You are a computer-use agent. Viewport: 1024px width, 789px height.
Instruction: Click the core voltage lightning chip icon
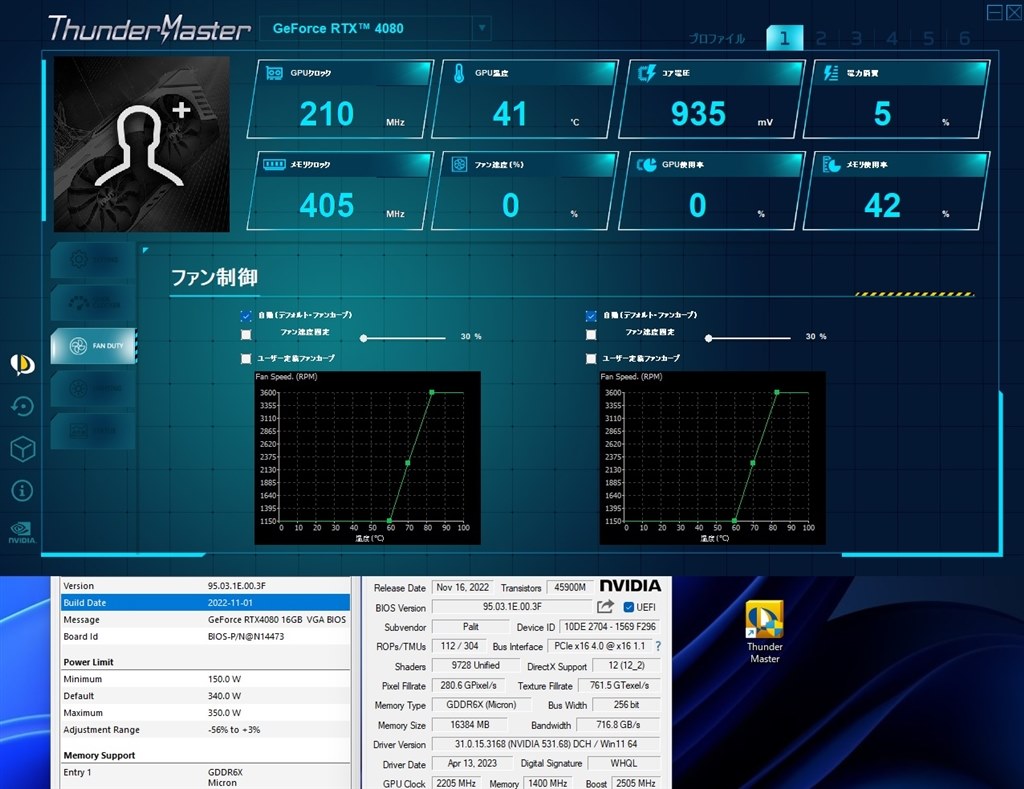click(646, 73)
